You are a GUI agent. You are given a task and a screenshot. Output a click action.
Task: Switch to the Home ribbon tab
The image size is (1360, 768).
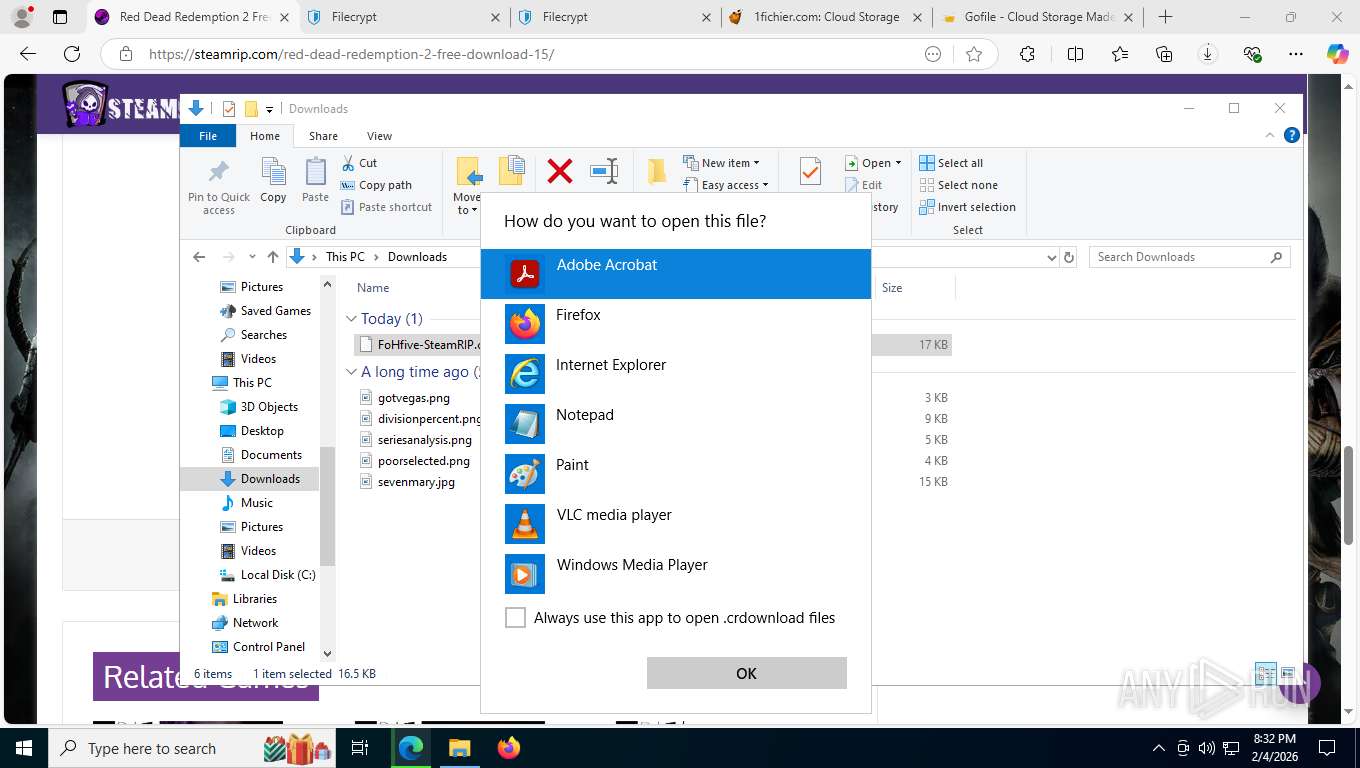pyautogui.click(x=265, y=136)
